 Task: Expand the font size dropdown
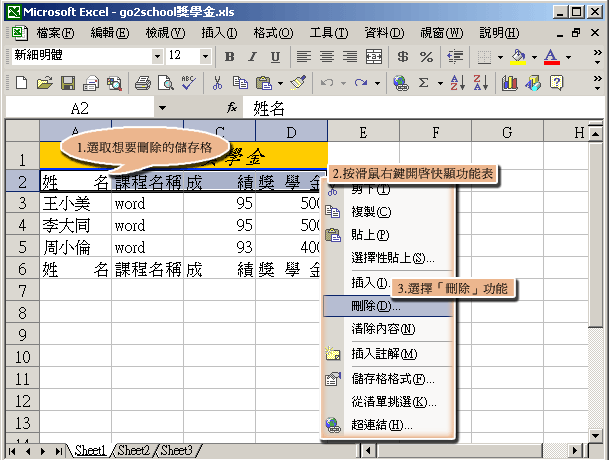[x=207, y=56]
